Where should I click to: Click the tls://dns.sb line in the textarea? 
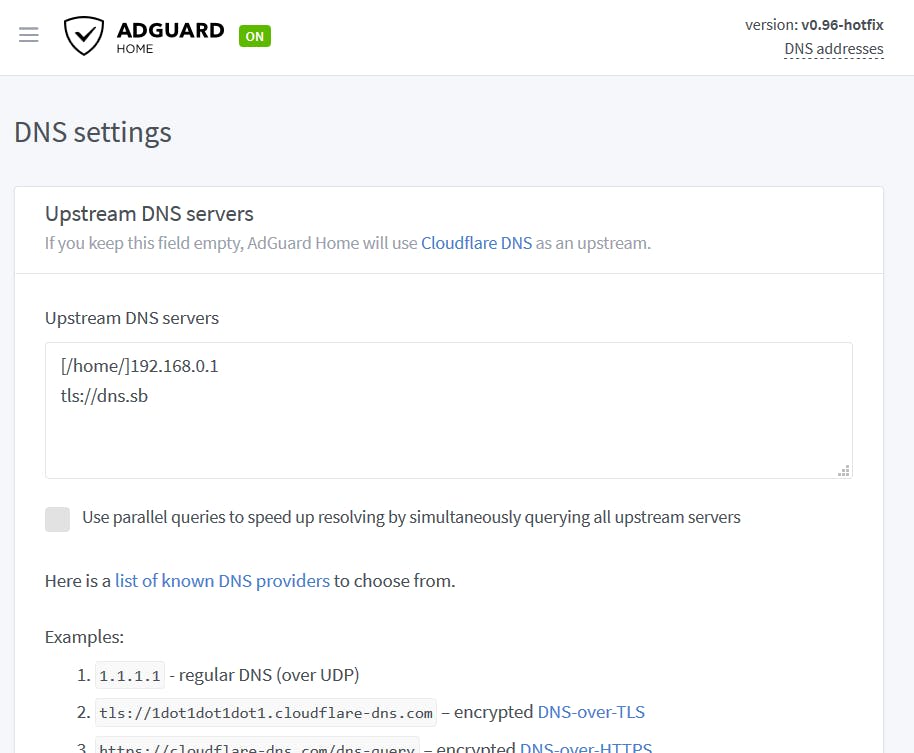click(105, 396)
